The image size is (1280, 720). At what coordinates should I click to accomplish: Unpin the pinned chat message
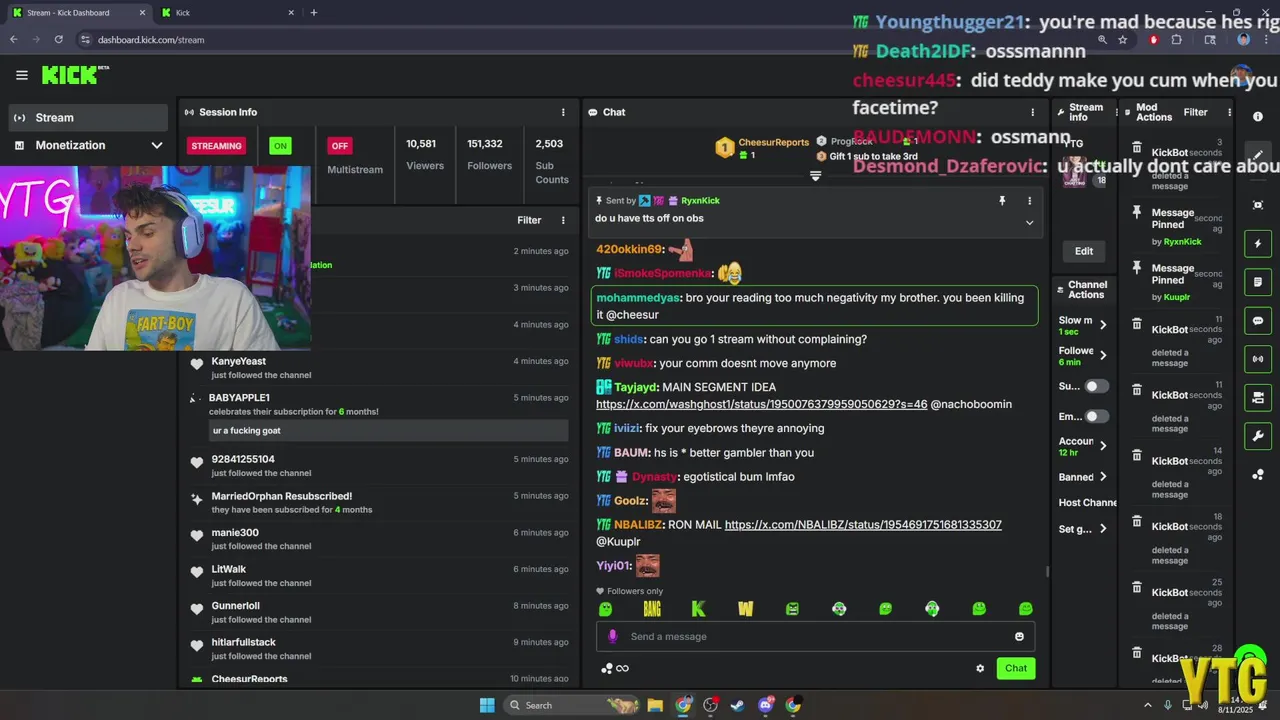[x=1002, y=200]
